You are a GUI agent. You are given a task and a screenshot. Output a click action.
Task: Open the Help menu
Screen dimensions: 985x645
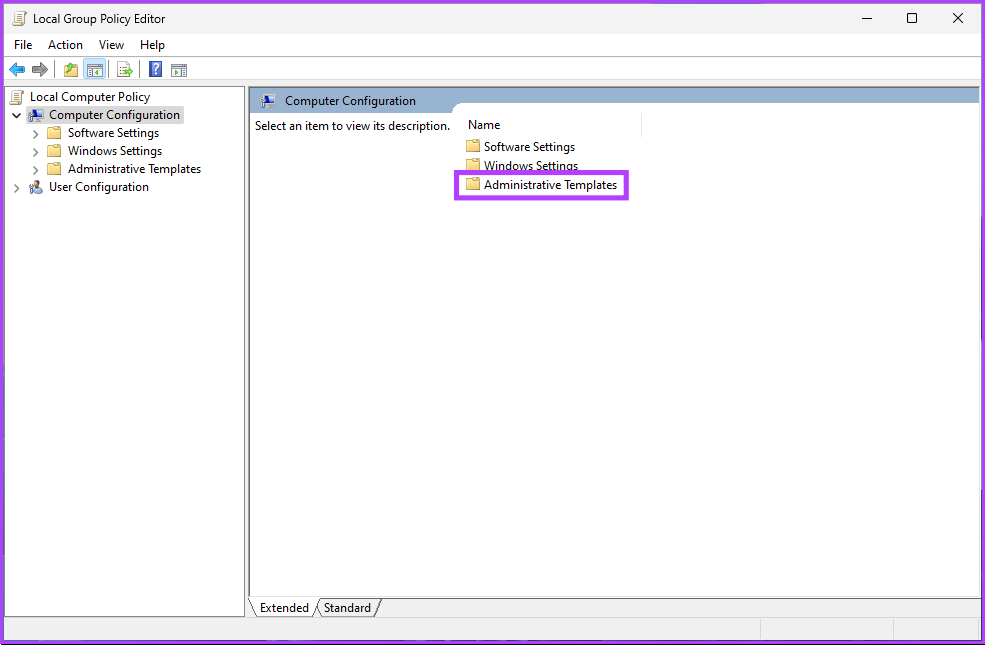[x=152, y=45]
